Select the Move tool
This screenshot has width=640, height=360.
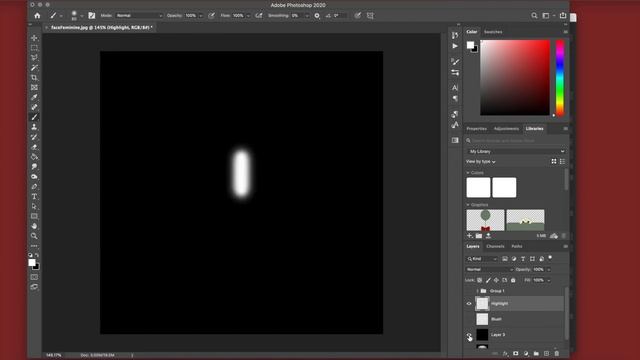[34, 38]
